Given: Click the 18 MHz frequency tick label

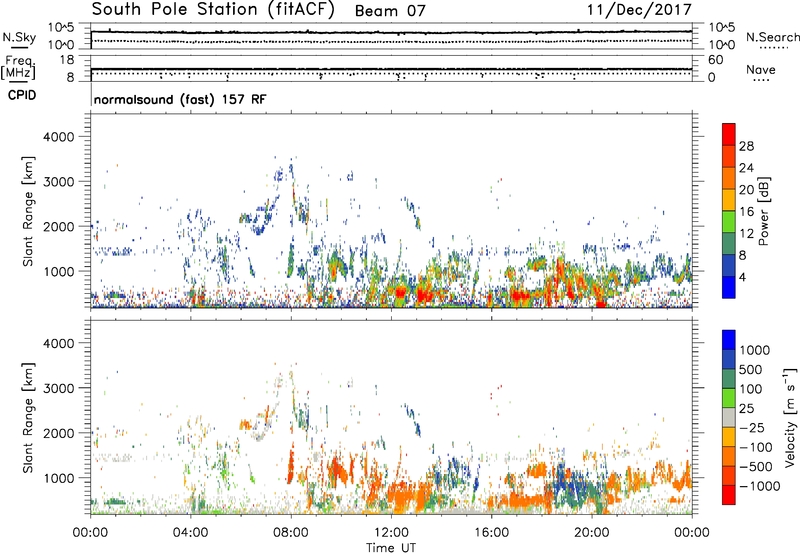Looking at the screenshot, I should pyautogui.click(x=67, y=60).
